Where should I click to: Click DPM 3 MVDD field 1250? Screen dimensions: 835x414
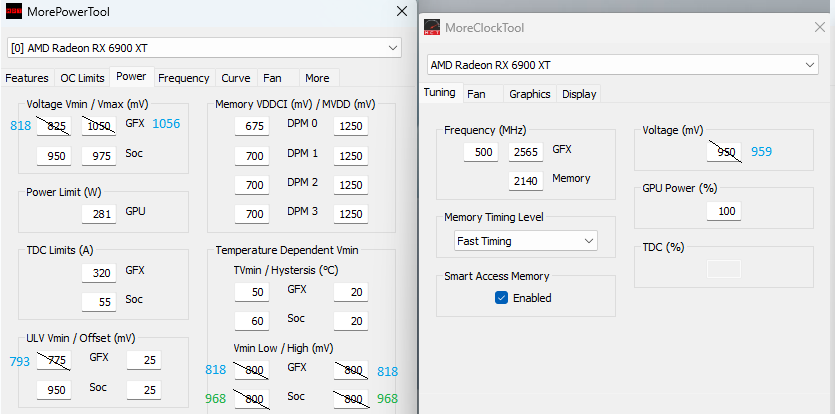click(351, 214)
